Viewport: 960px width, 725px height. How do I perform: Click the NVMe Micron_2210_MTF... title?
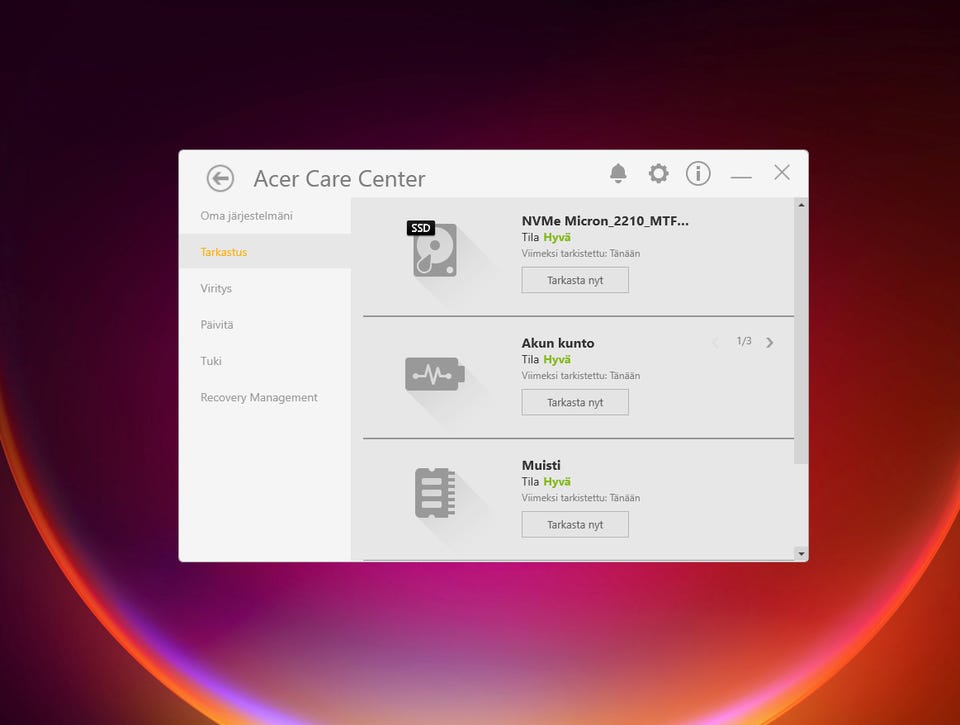pyautogui.click(x=605, y=220)
